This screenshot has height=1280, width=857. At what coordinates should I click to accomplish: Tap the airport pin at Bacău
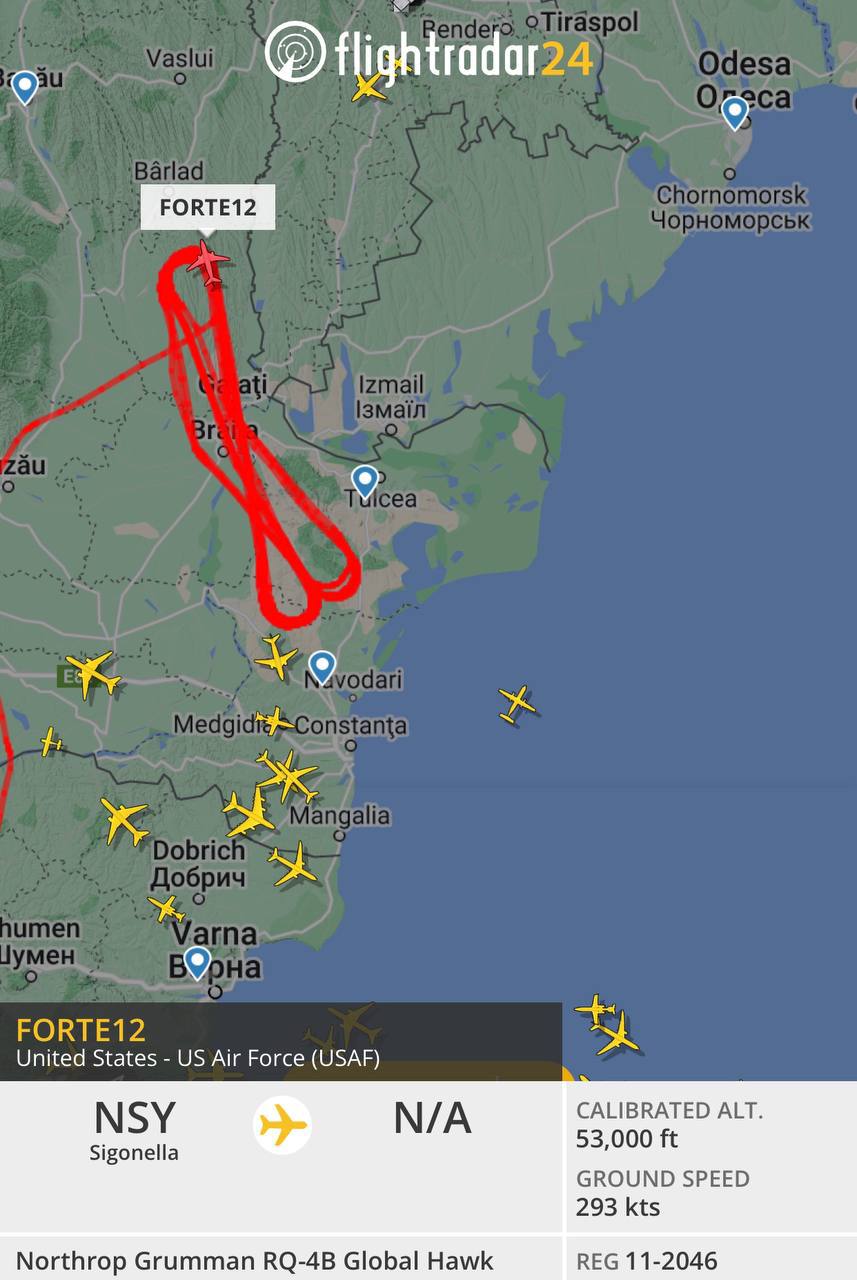click(x=24, y=87)
